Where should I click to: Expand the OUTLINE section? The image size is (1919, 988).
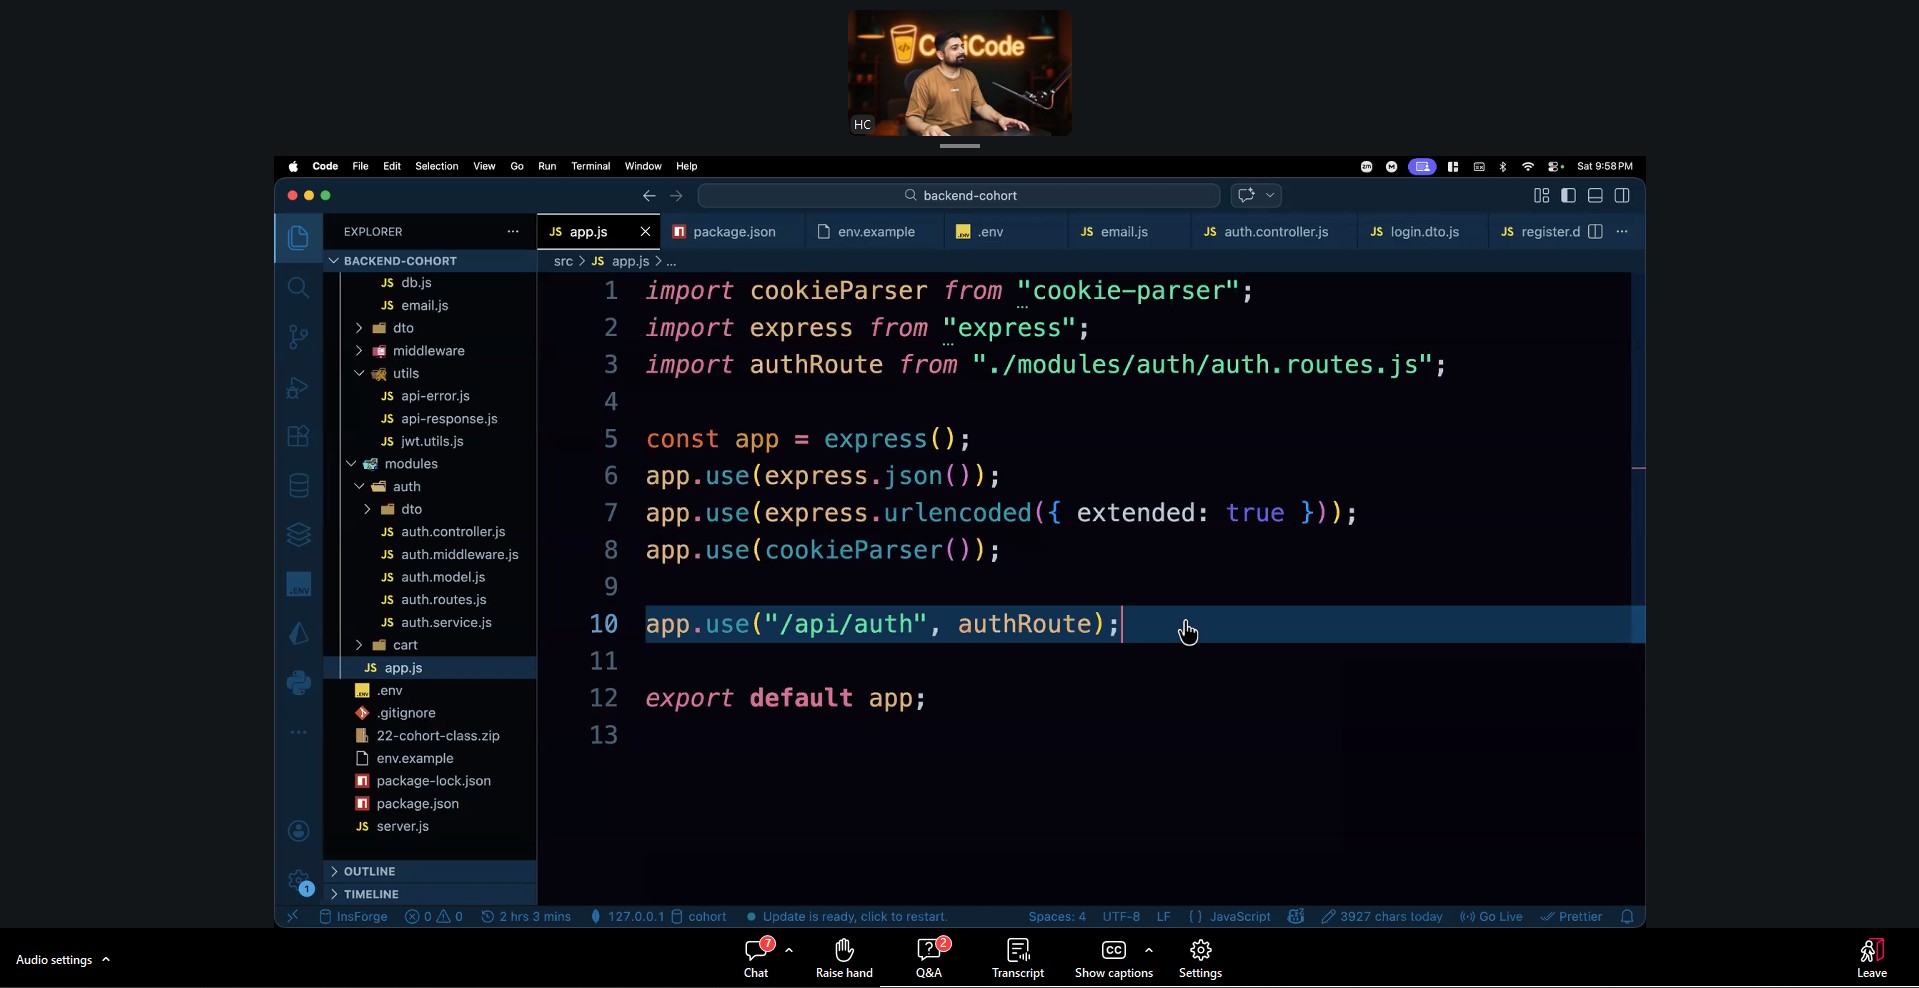(x=369, y=872)
